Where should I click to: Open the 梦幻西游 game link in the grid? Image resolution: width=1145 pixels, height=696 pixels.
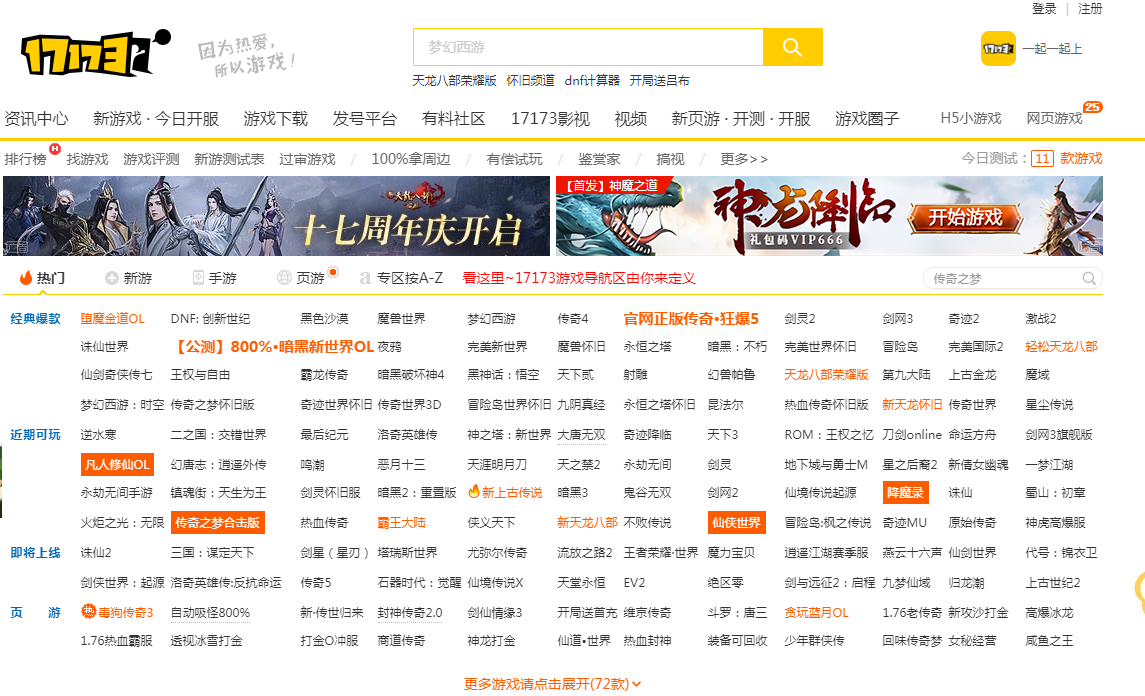tap(491, 318)
